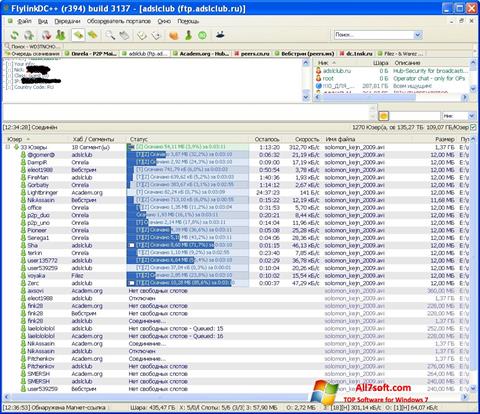Viewport: 480px width, 414px height.
Task: Switch to the Onrela - P2P hub tab
Action: 90,53
